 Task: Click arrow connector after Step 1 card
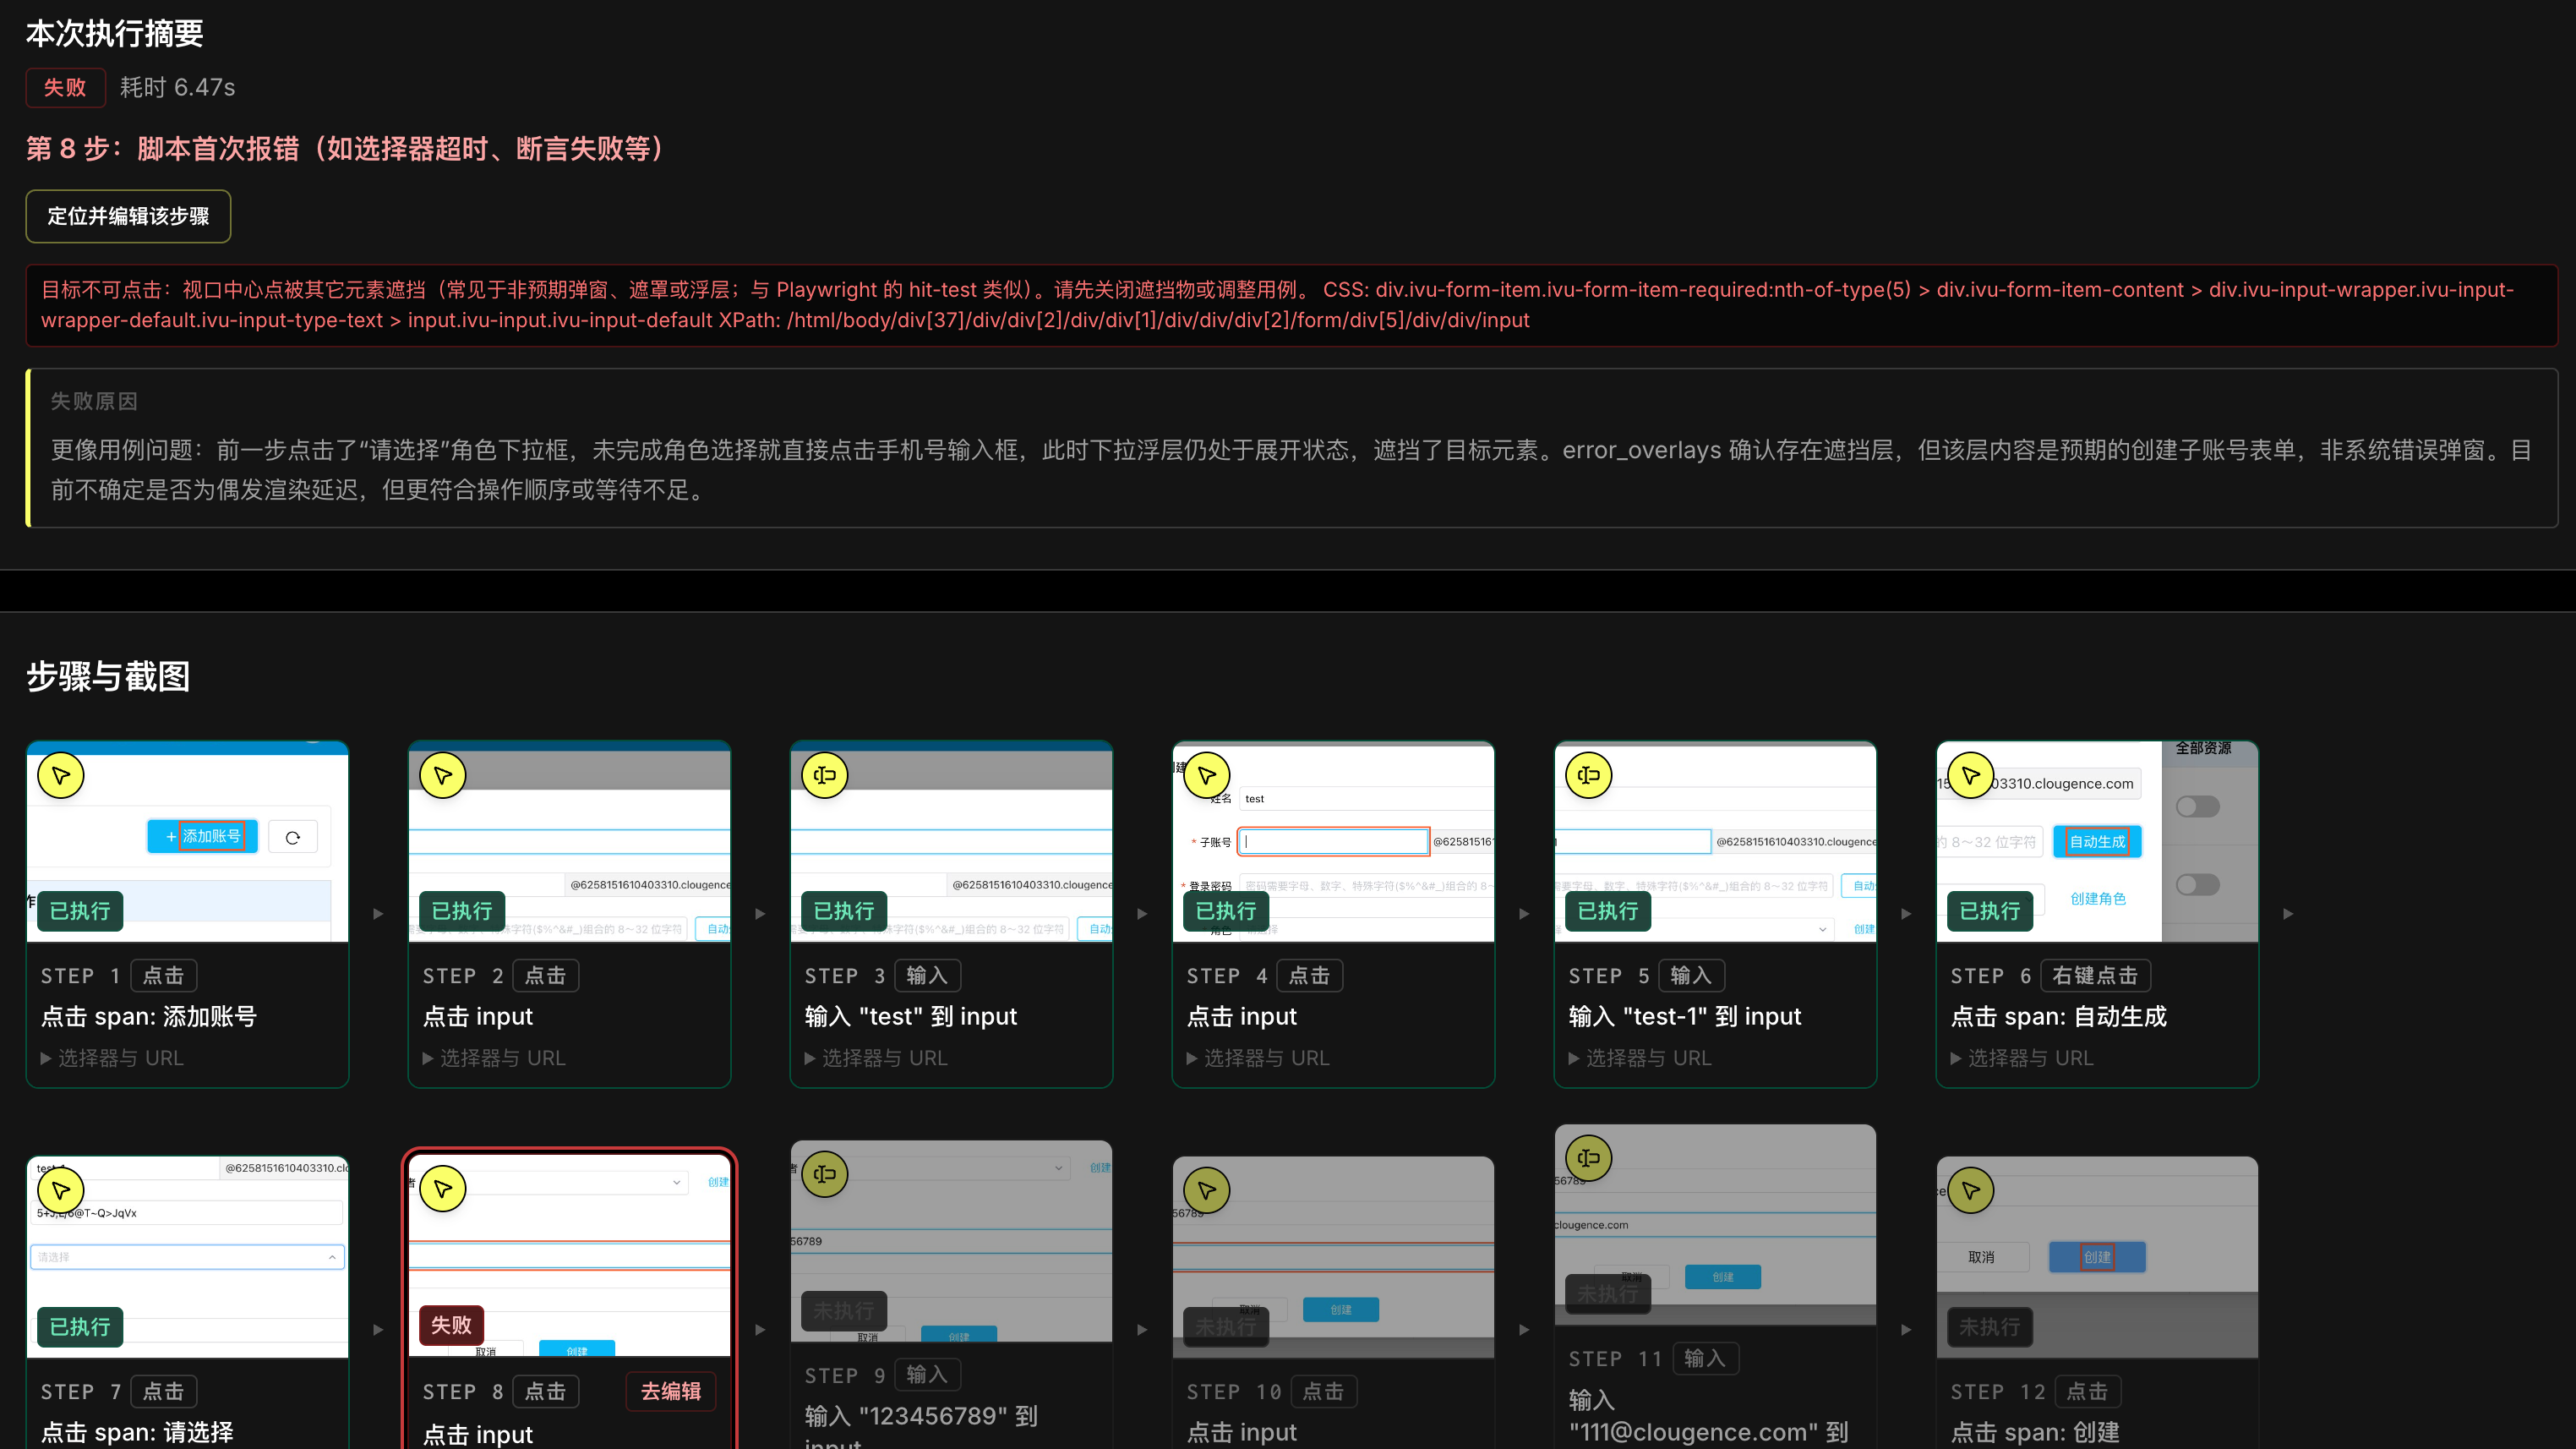tap(378, 914)
